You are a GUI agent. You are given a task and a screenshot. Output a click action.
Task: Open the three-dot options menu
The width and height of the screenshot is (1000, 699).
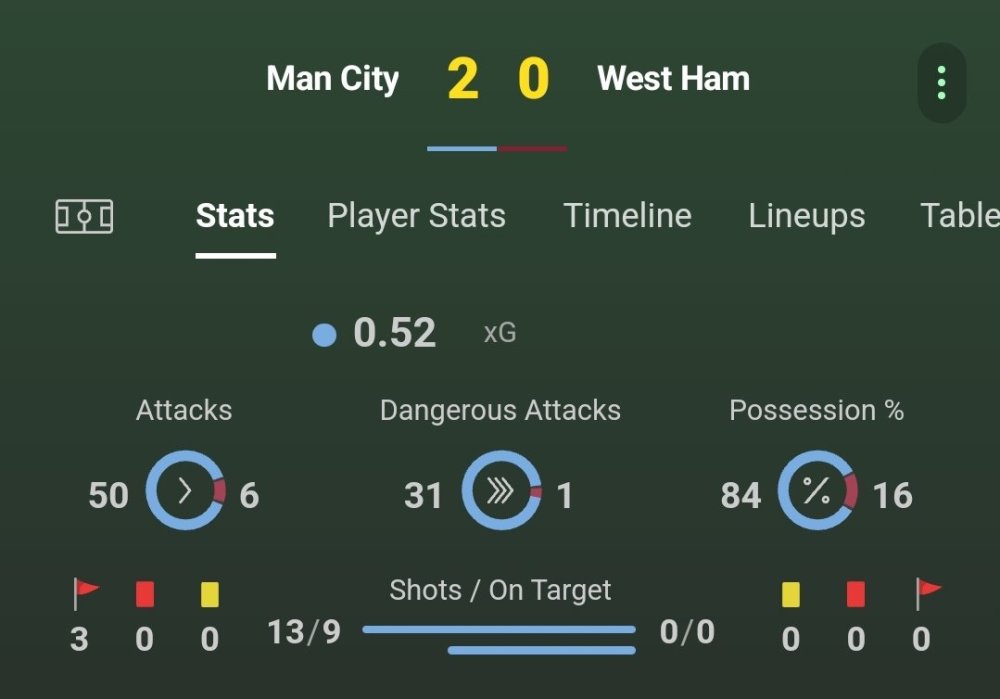[940, 80]
